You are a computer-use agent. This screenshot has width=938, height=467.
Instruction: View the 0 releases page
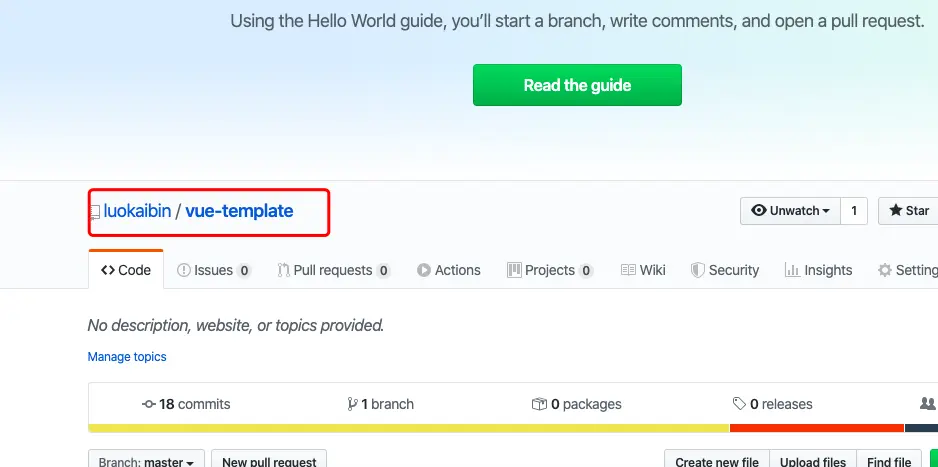click(773, 404)
